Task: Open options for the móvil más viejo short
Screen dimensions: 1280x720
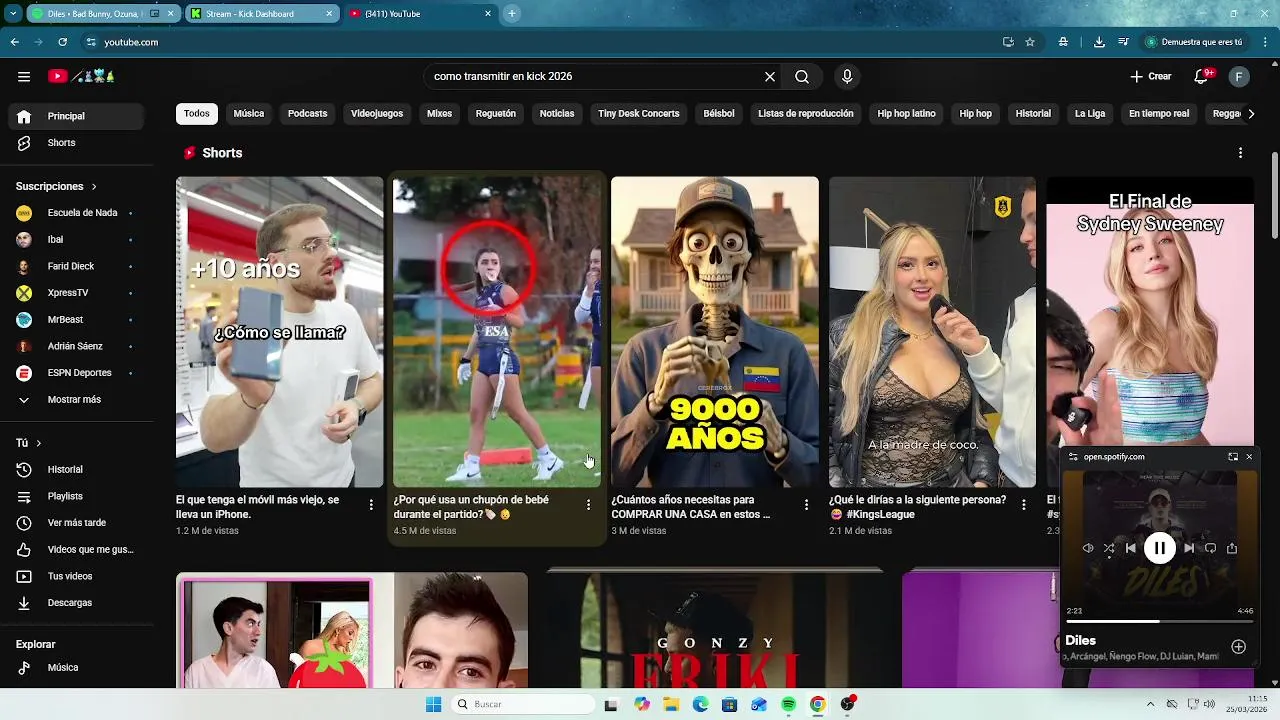Action: click(371, 505)
